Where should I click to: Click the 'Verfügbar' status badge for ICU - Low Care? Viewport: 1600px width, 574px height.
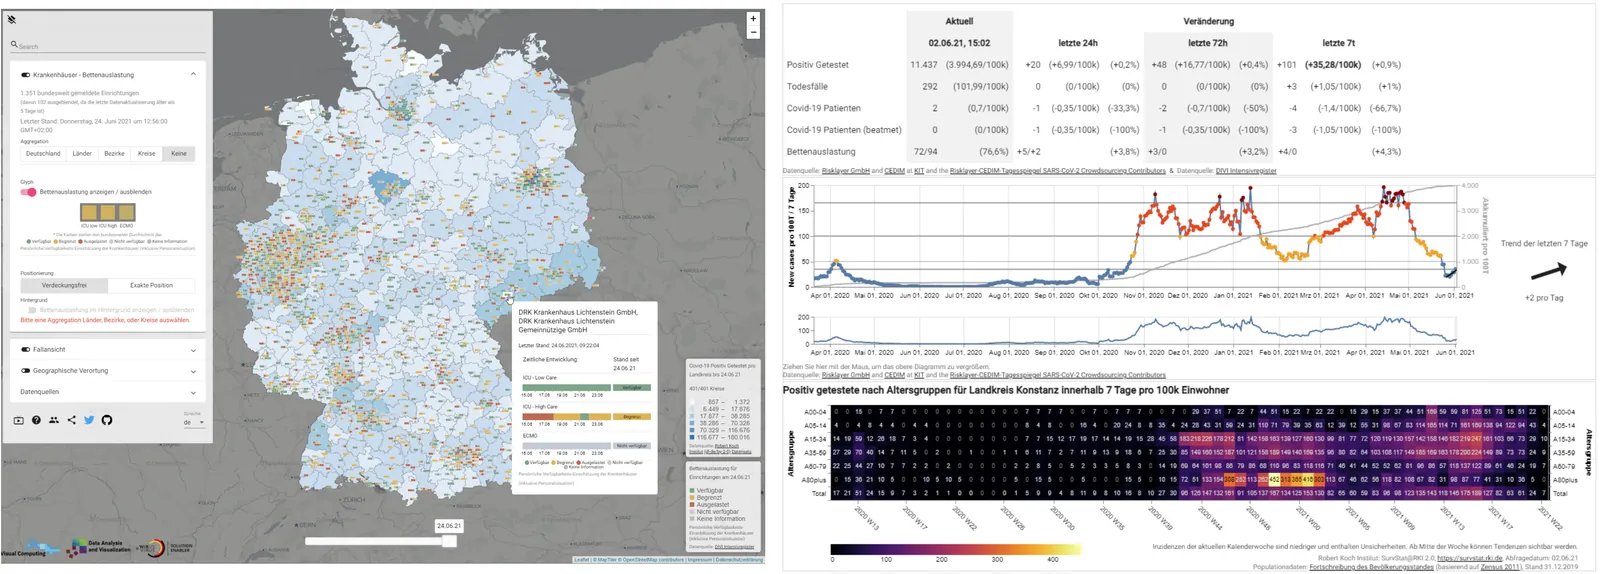pos(632,388)
